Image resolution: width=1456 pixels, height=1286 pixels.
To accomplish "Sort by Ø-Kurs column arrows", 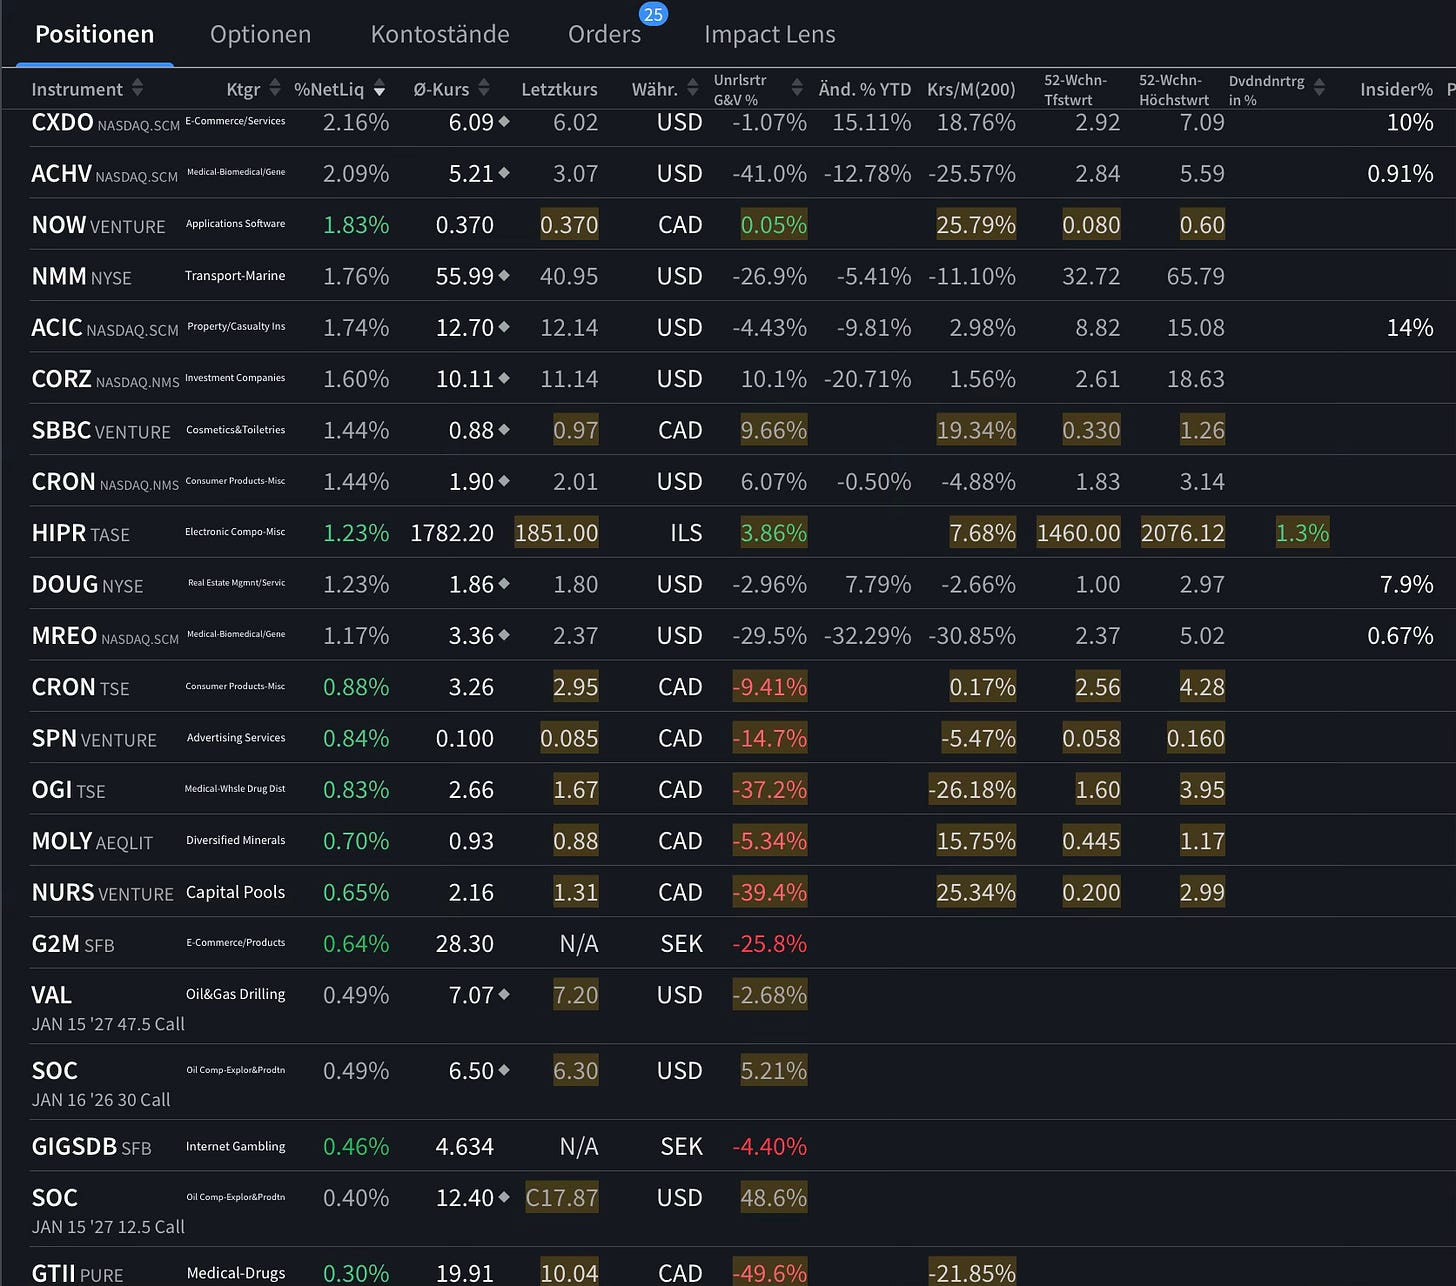I will click(x=484, y=88).
